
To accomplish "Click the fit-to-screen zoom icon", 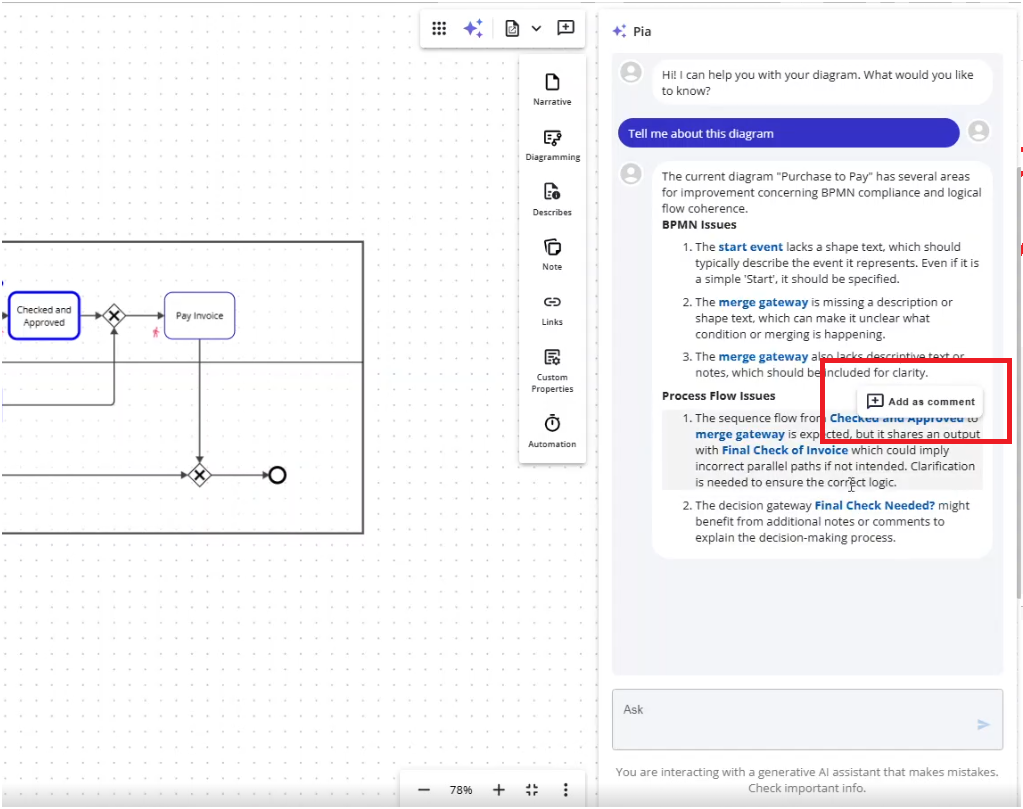I will pyautogui.click(x=532, y=790).
